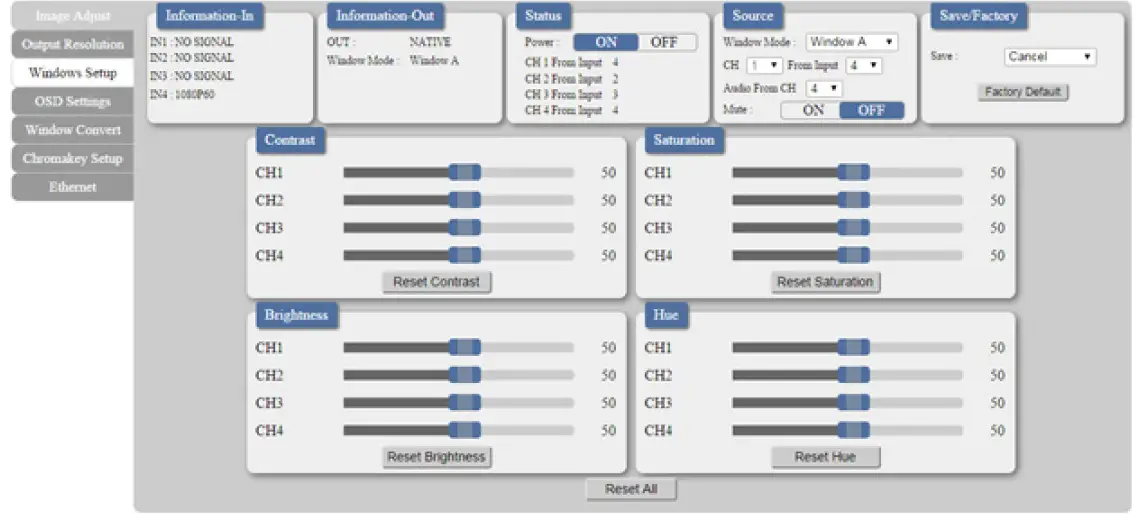Open the Save dropdown showing Cancel

click(1050, 57)
